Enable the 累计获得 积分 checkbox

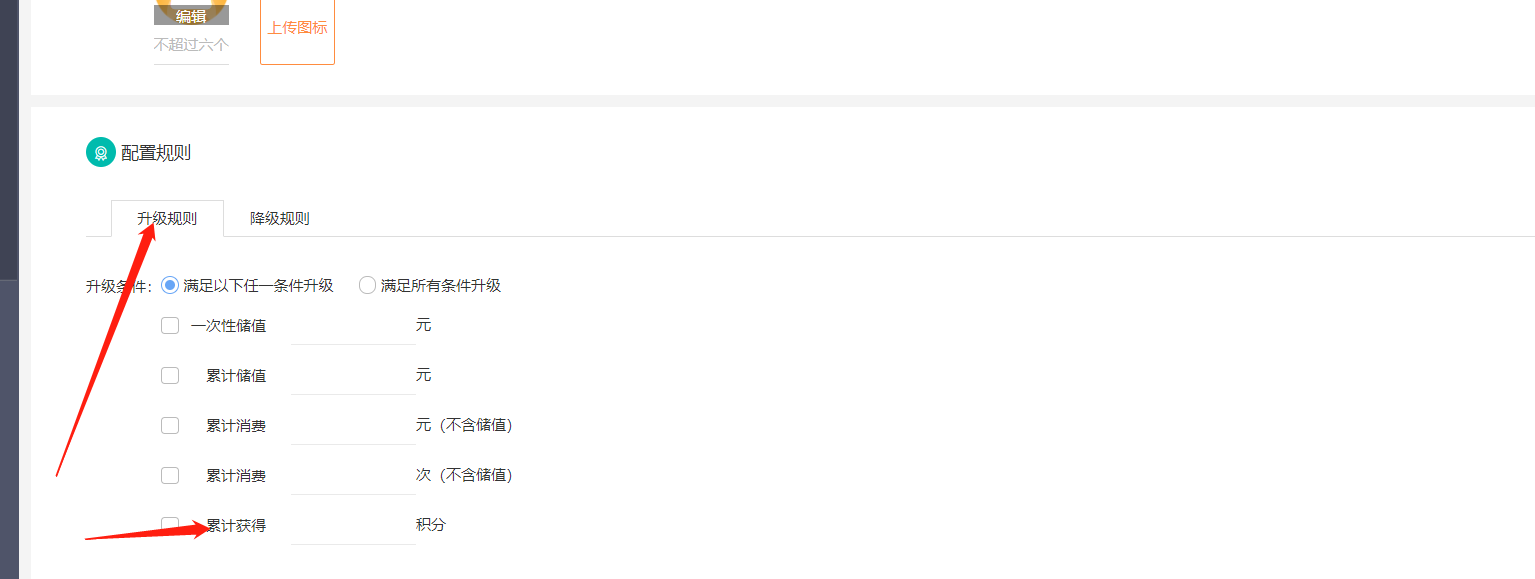tap(170, 525)
